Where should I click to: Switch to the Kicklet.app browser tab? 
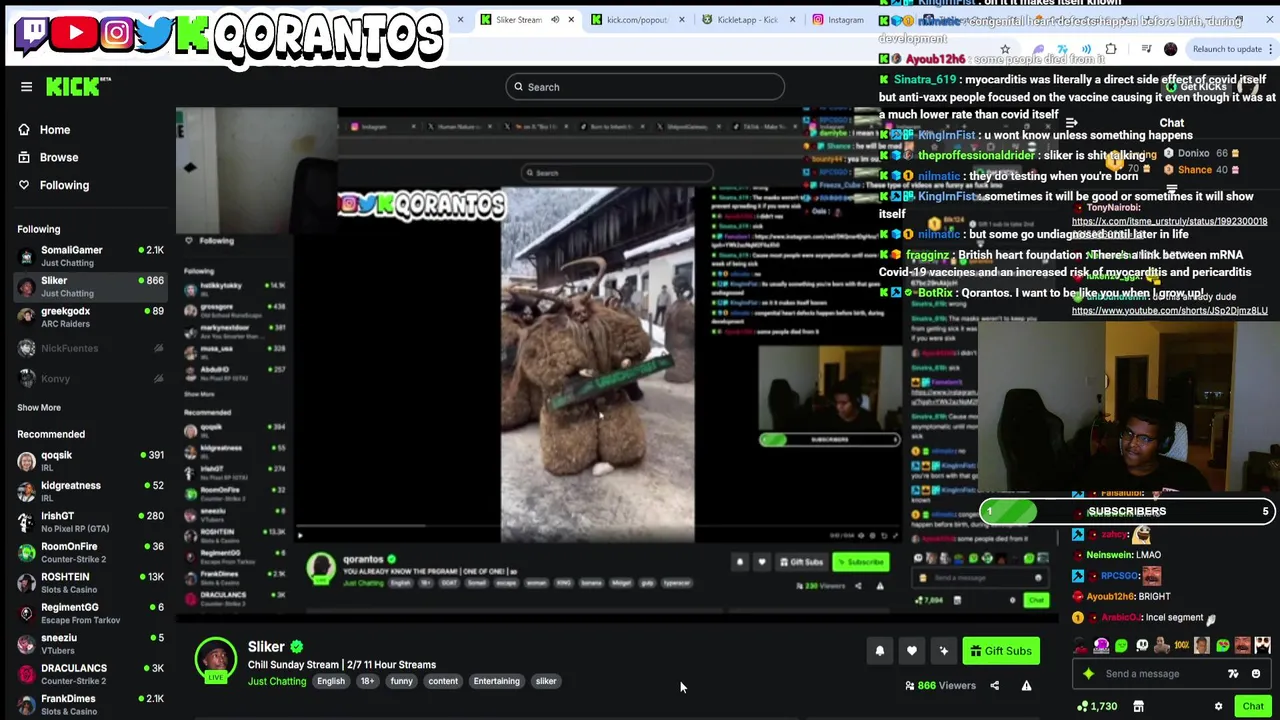[747, 20]
